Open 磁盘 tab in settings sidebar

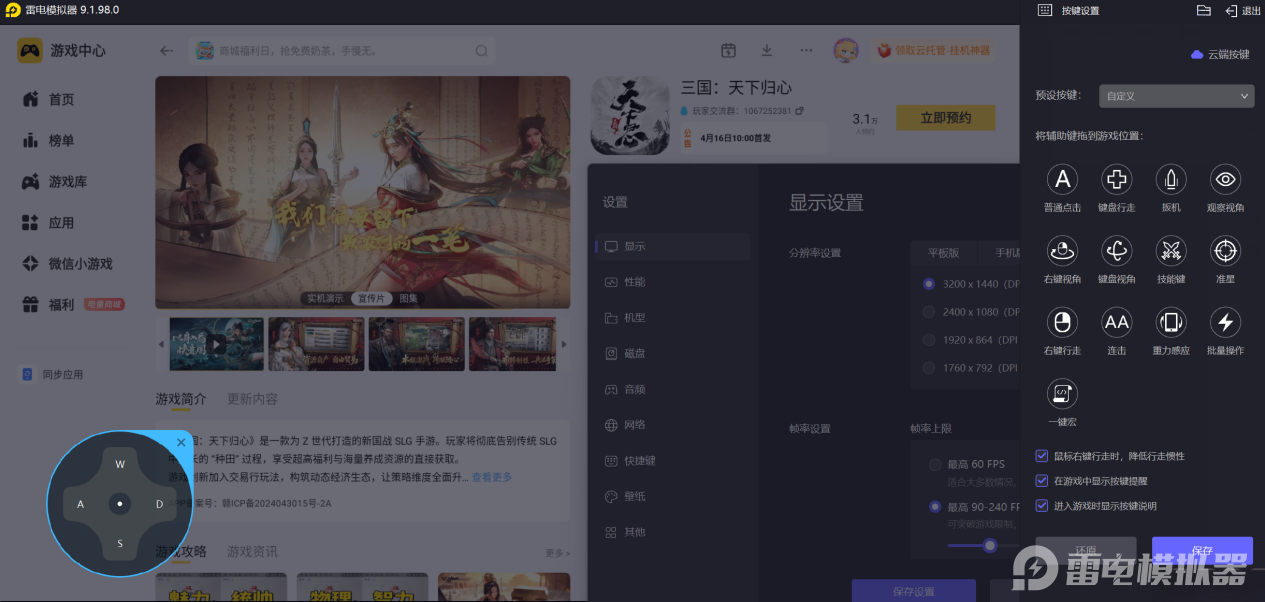coord(672,354)
